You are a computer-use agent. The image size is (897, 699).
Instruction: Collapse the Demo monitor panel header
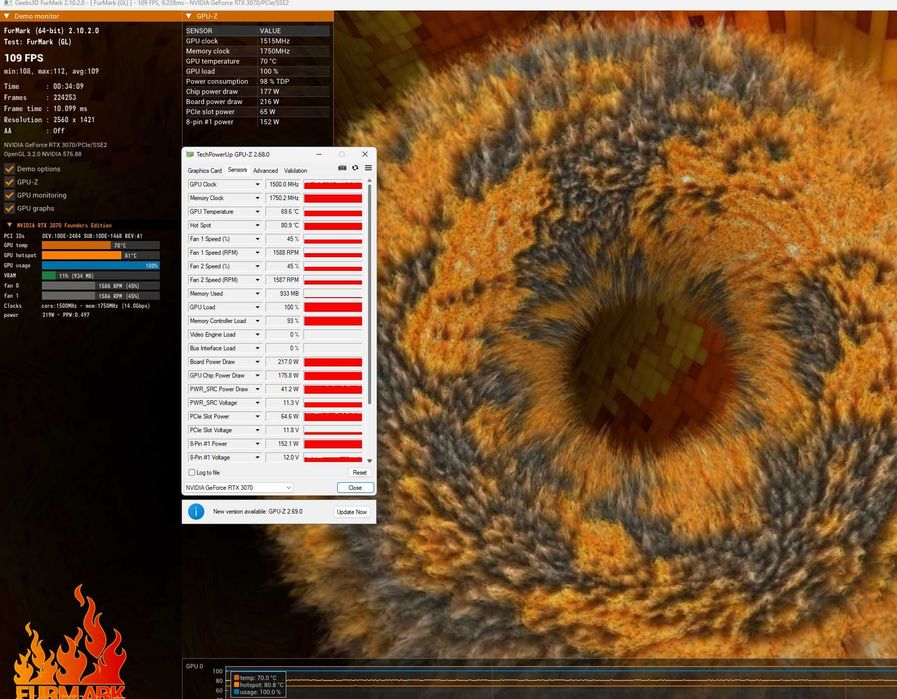[7, 16]
